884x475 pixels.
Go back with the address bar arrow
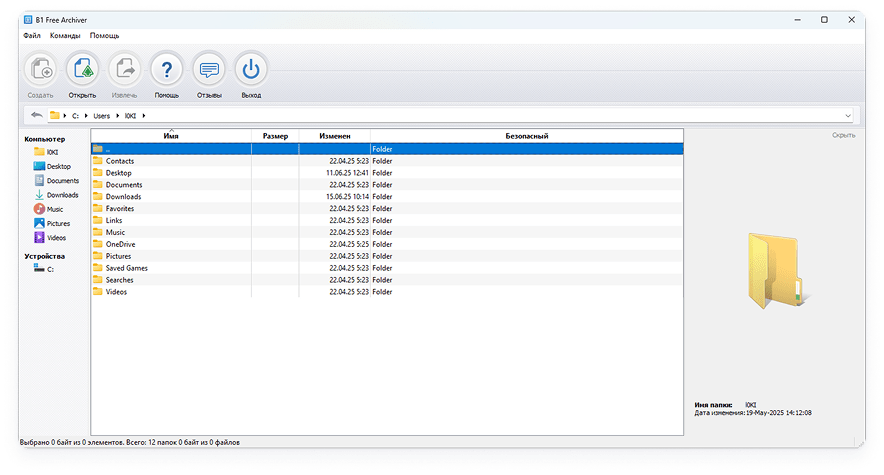click(x=37, y=115)
